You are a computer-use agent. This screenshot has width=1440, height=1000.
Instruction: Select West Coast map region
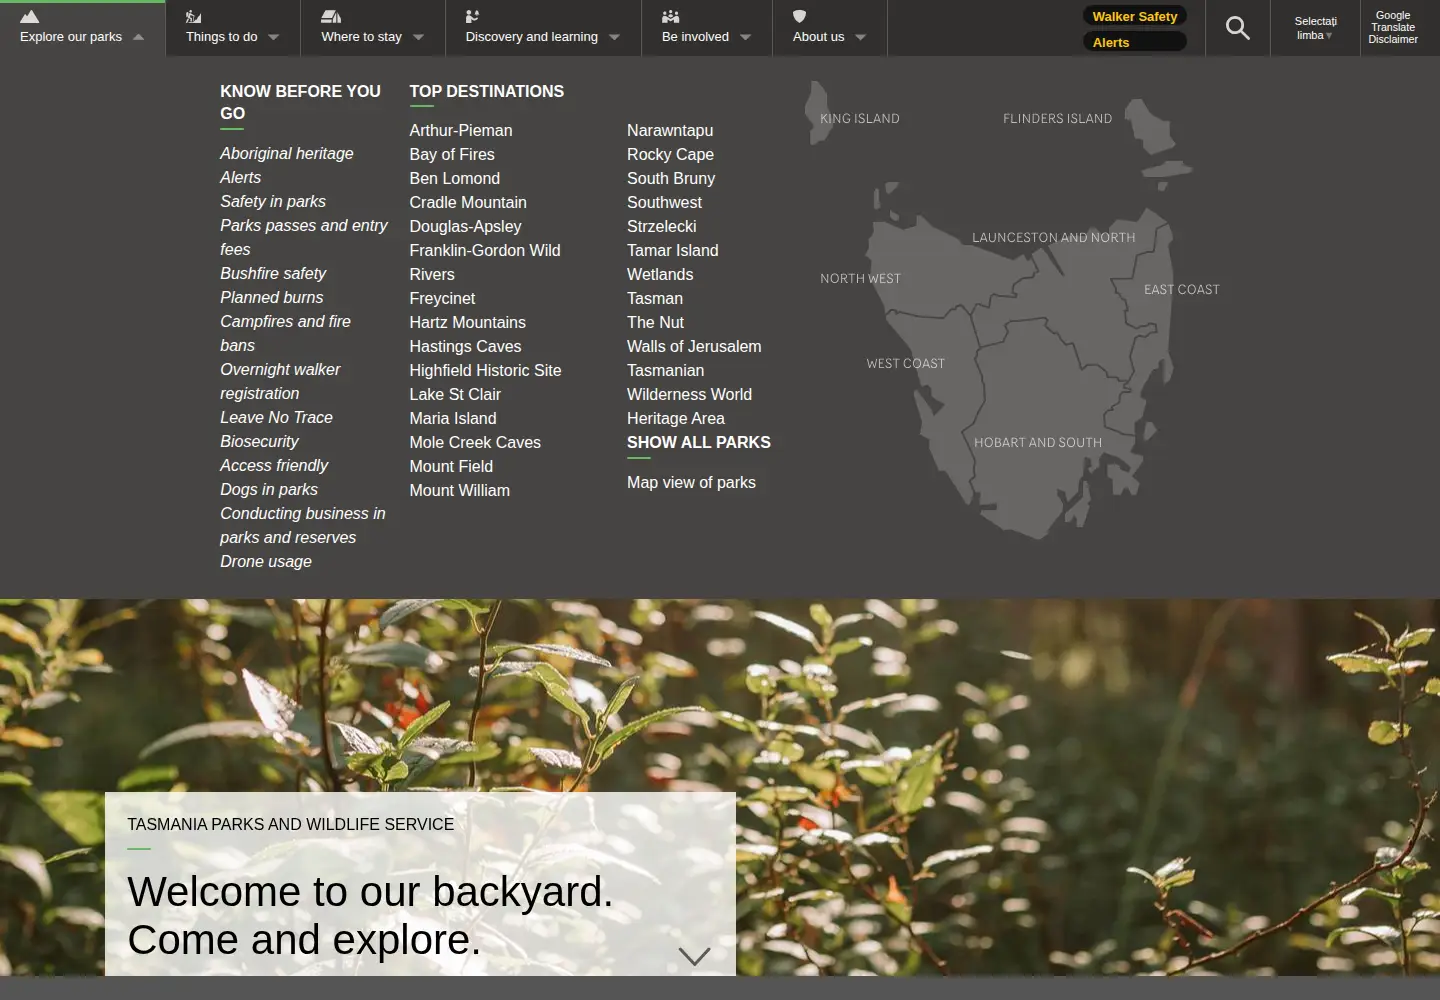click(905, 363)
